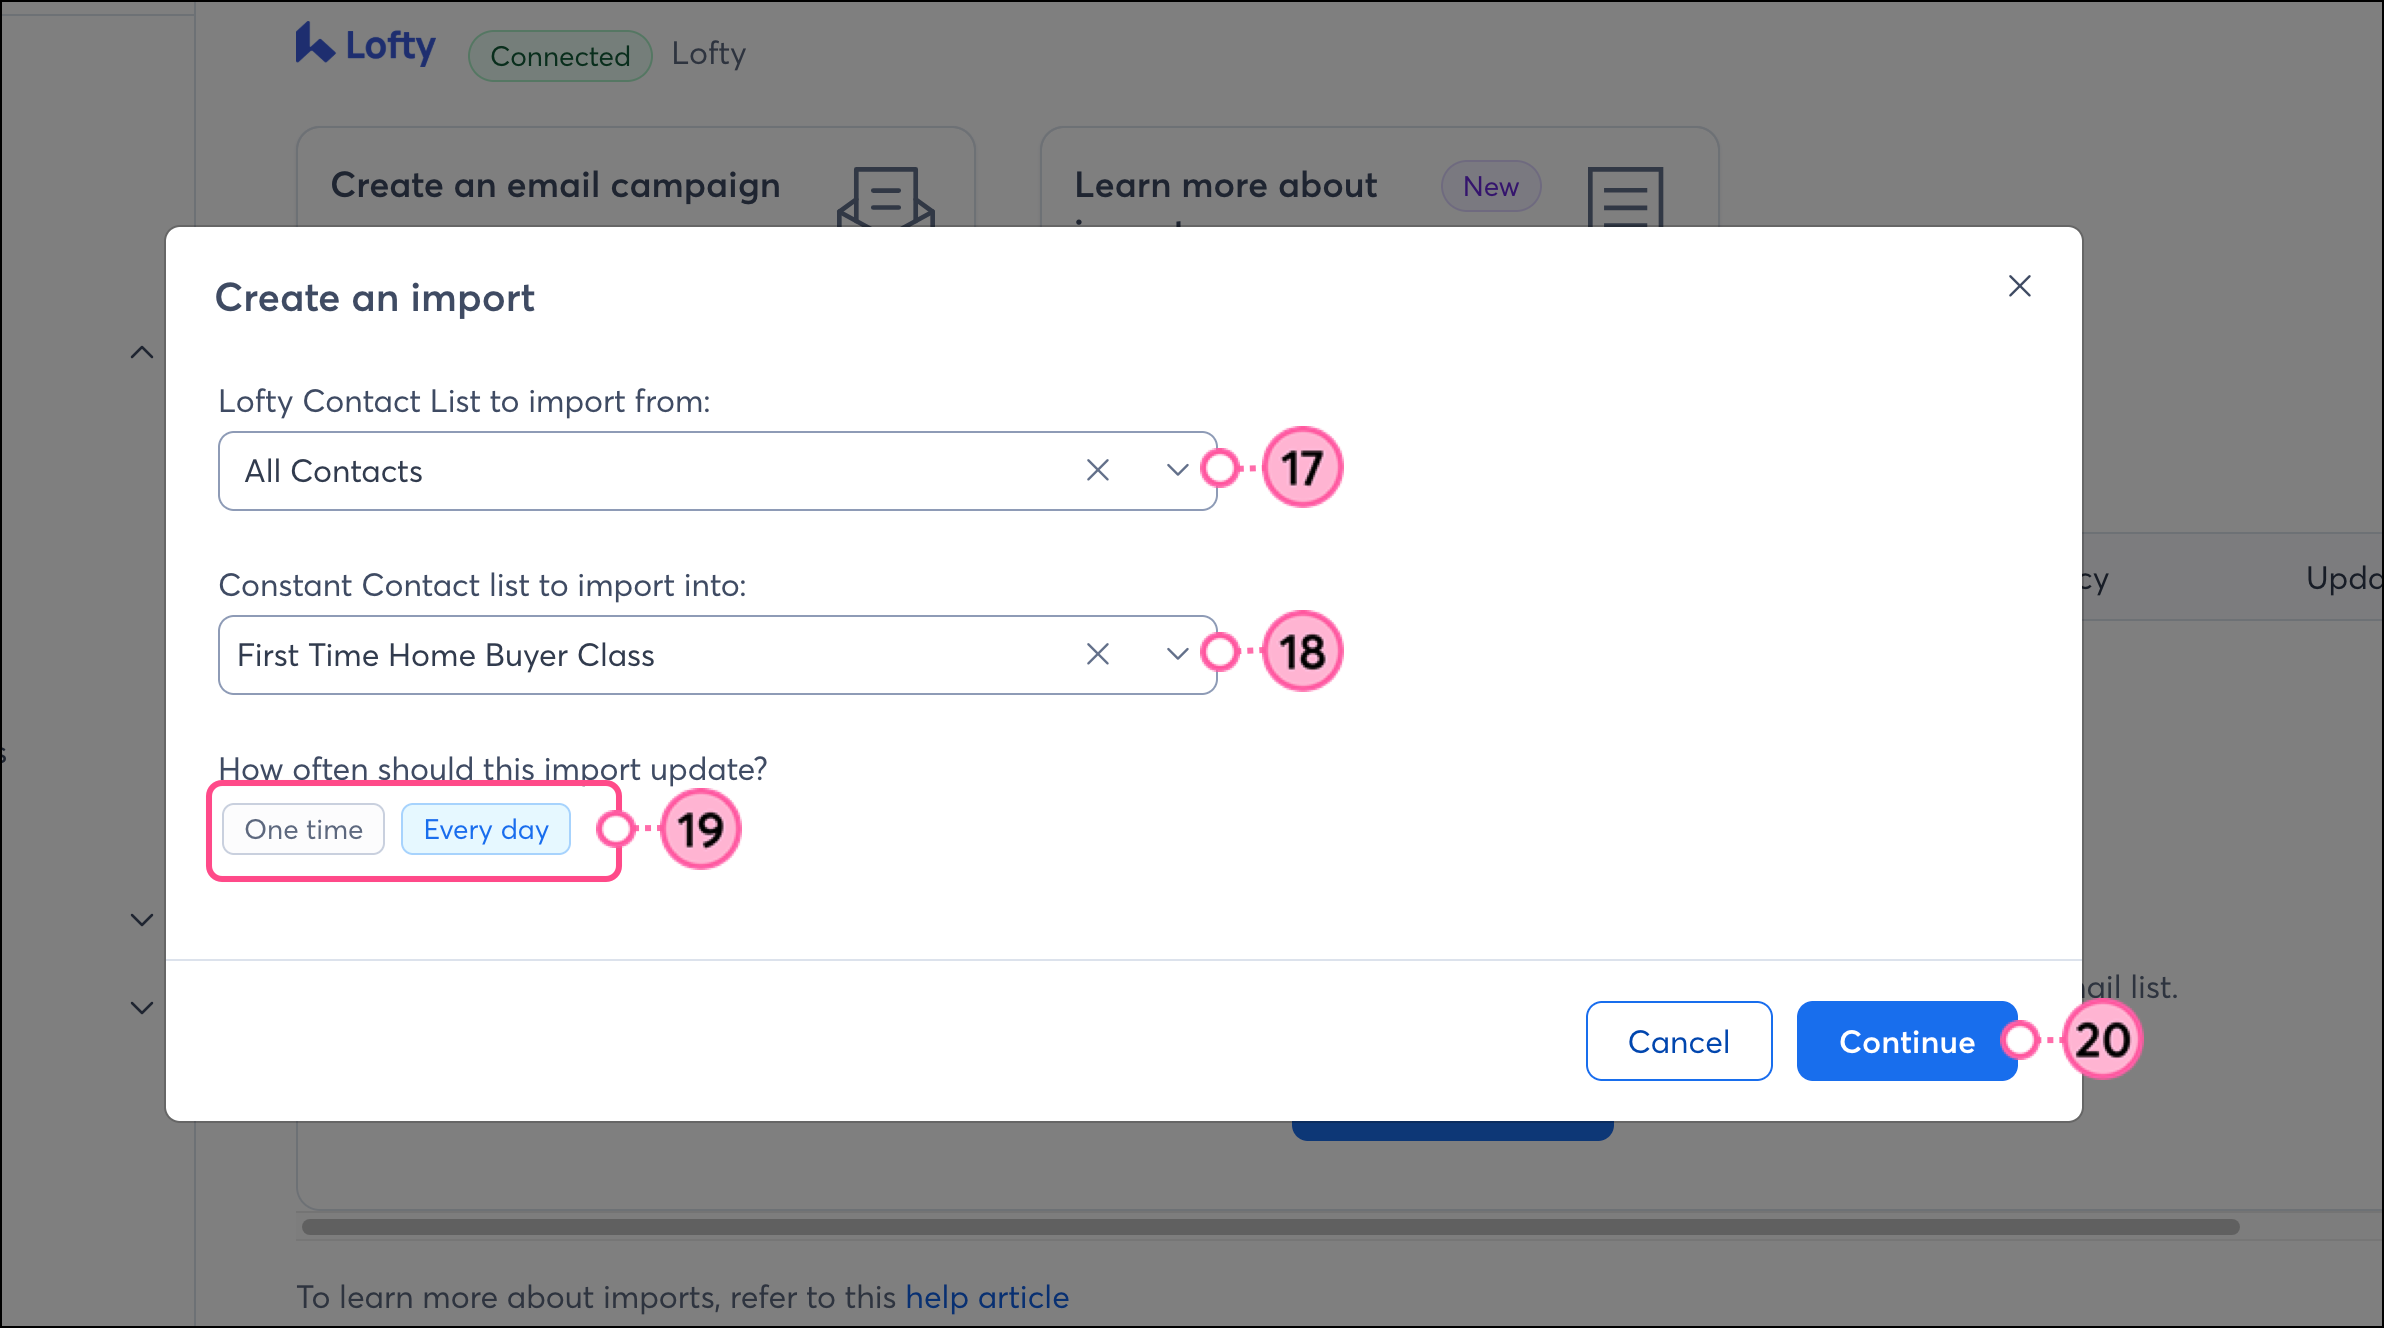Image resolution: width=2384 pixels, height=1328 pixels.
Task: Clear First Time Home Buyer Class selection
Action: (1097, 654)
